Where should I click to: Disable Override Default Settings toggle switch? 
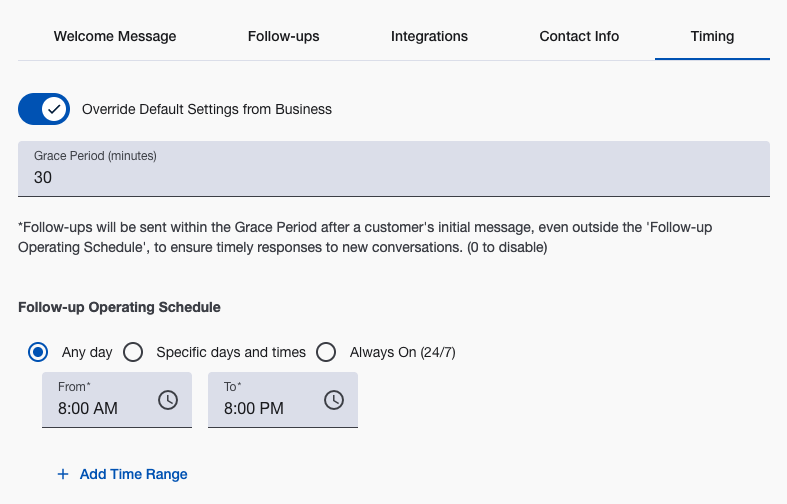click(x=44, y=109)
